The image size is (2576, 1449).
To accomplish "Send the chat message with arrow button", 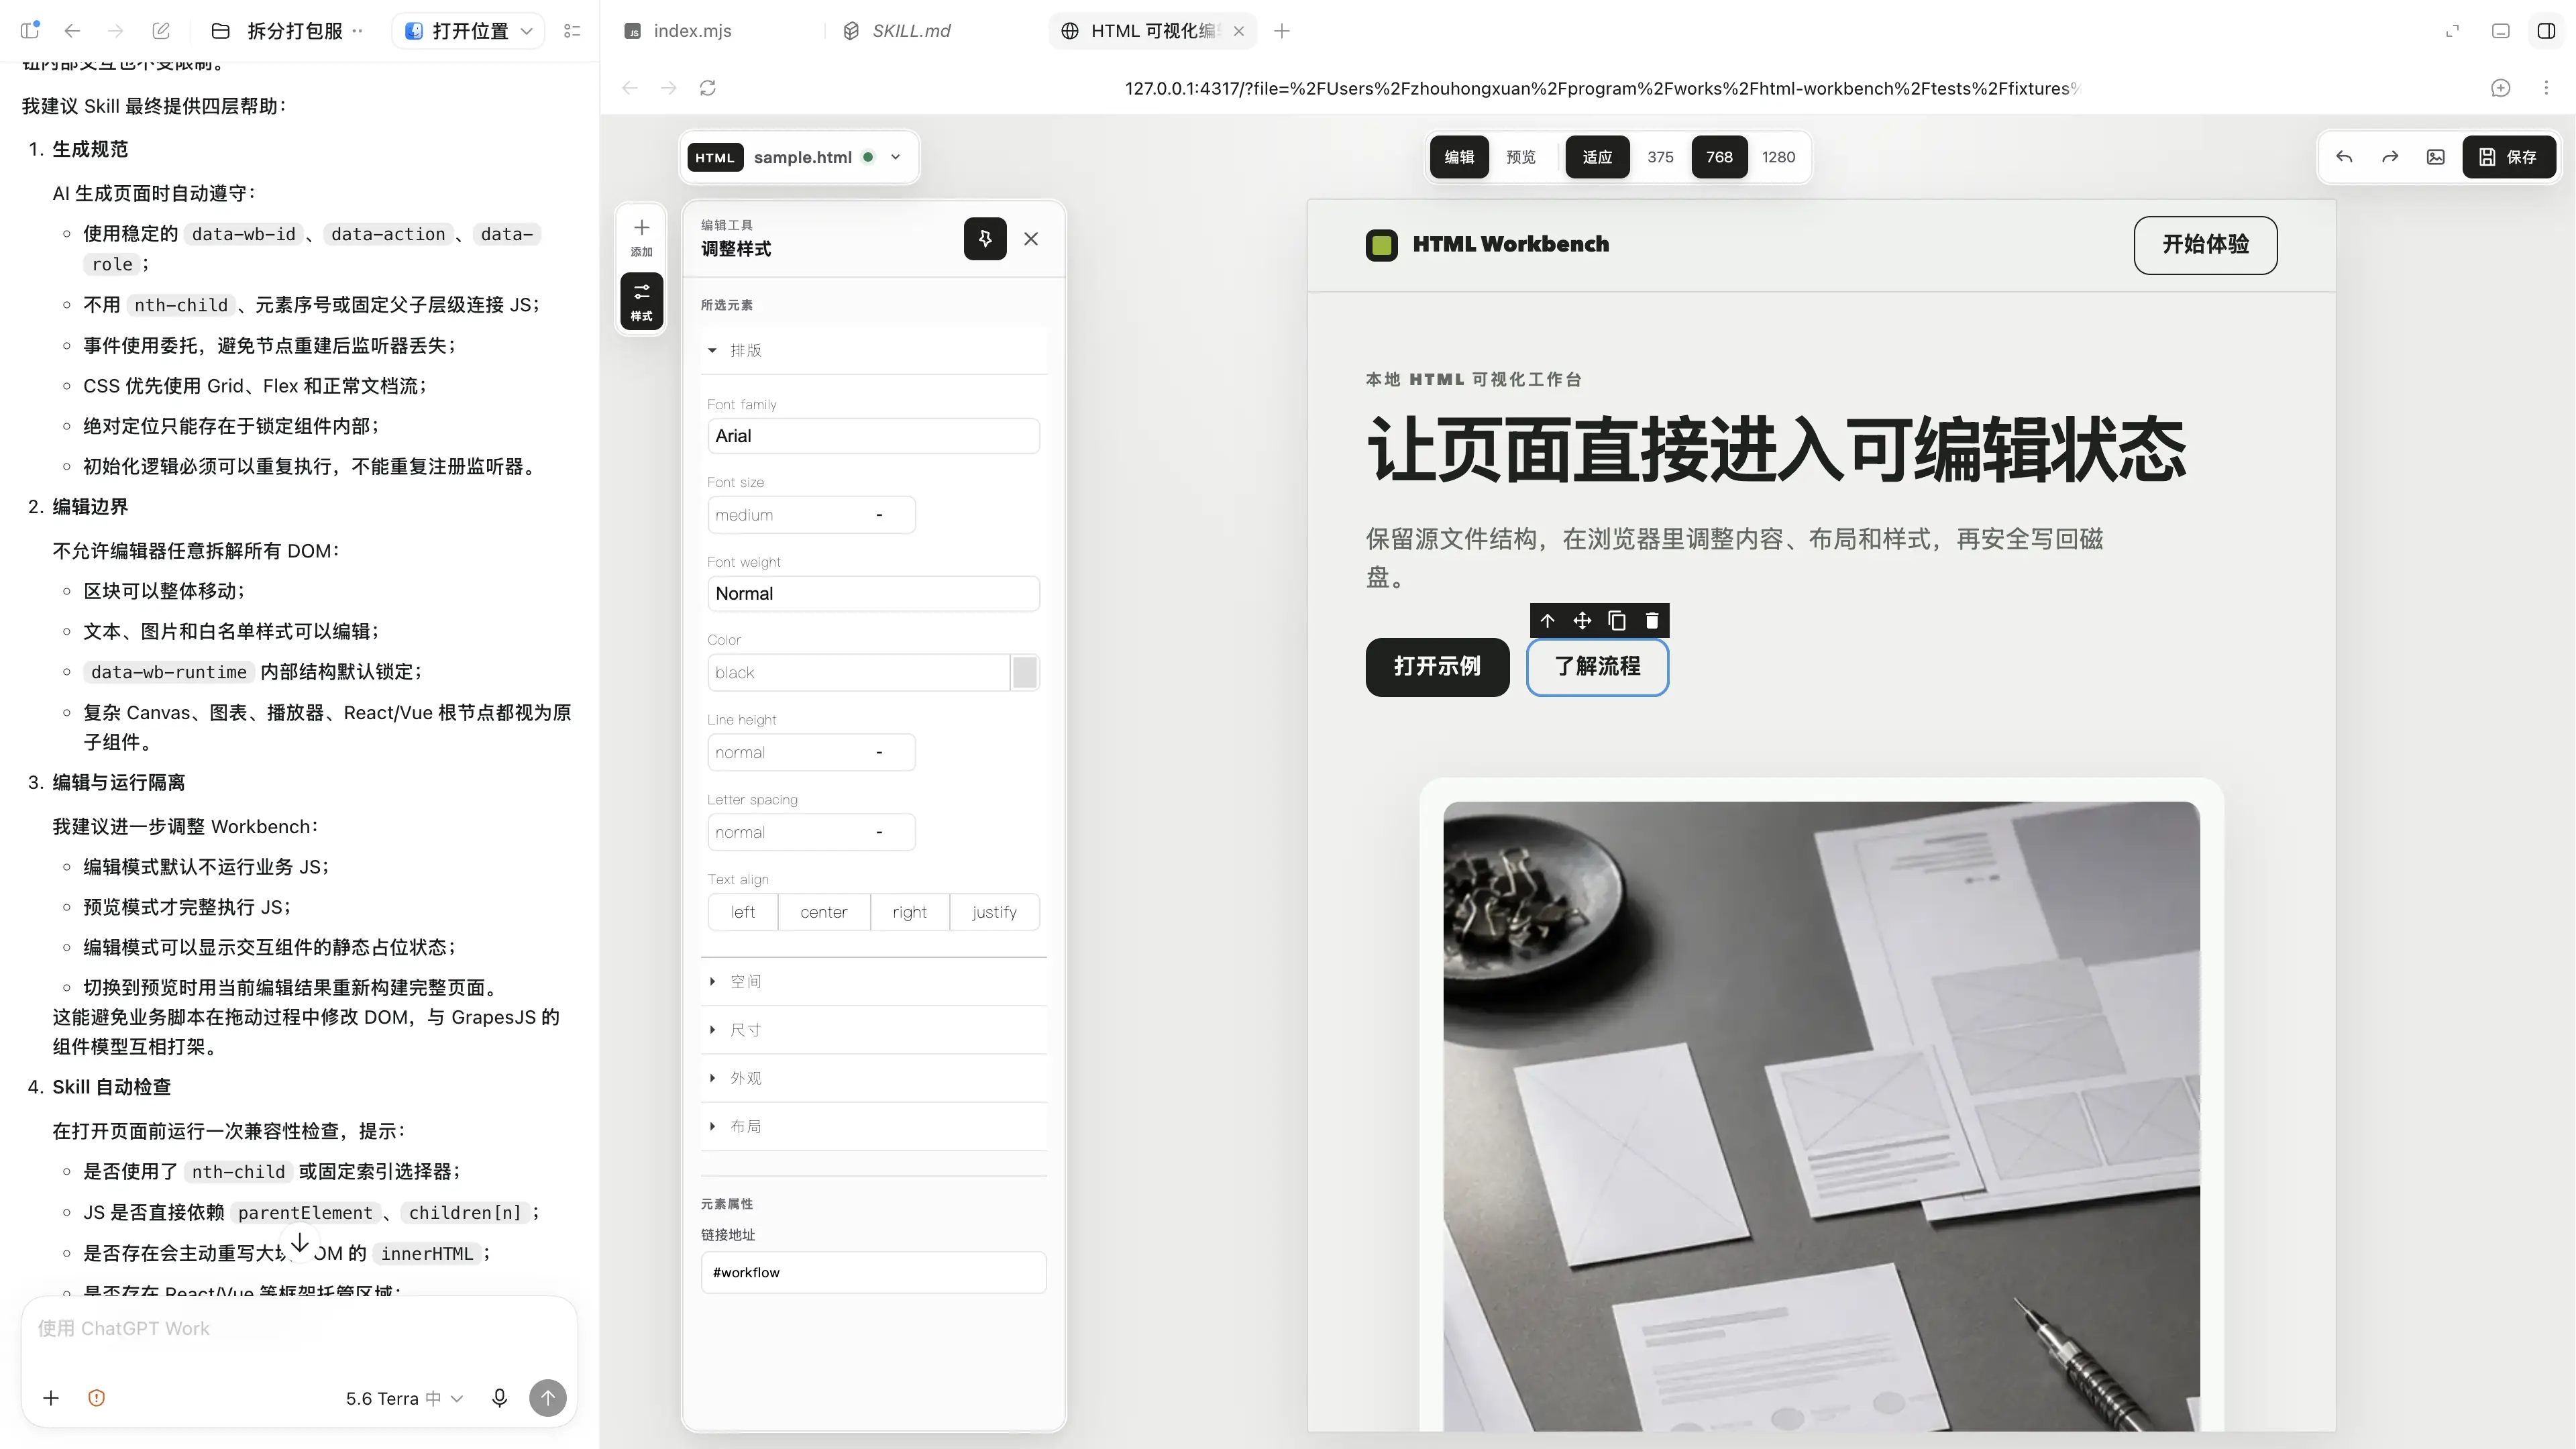I will [x=548, y=1398].
